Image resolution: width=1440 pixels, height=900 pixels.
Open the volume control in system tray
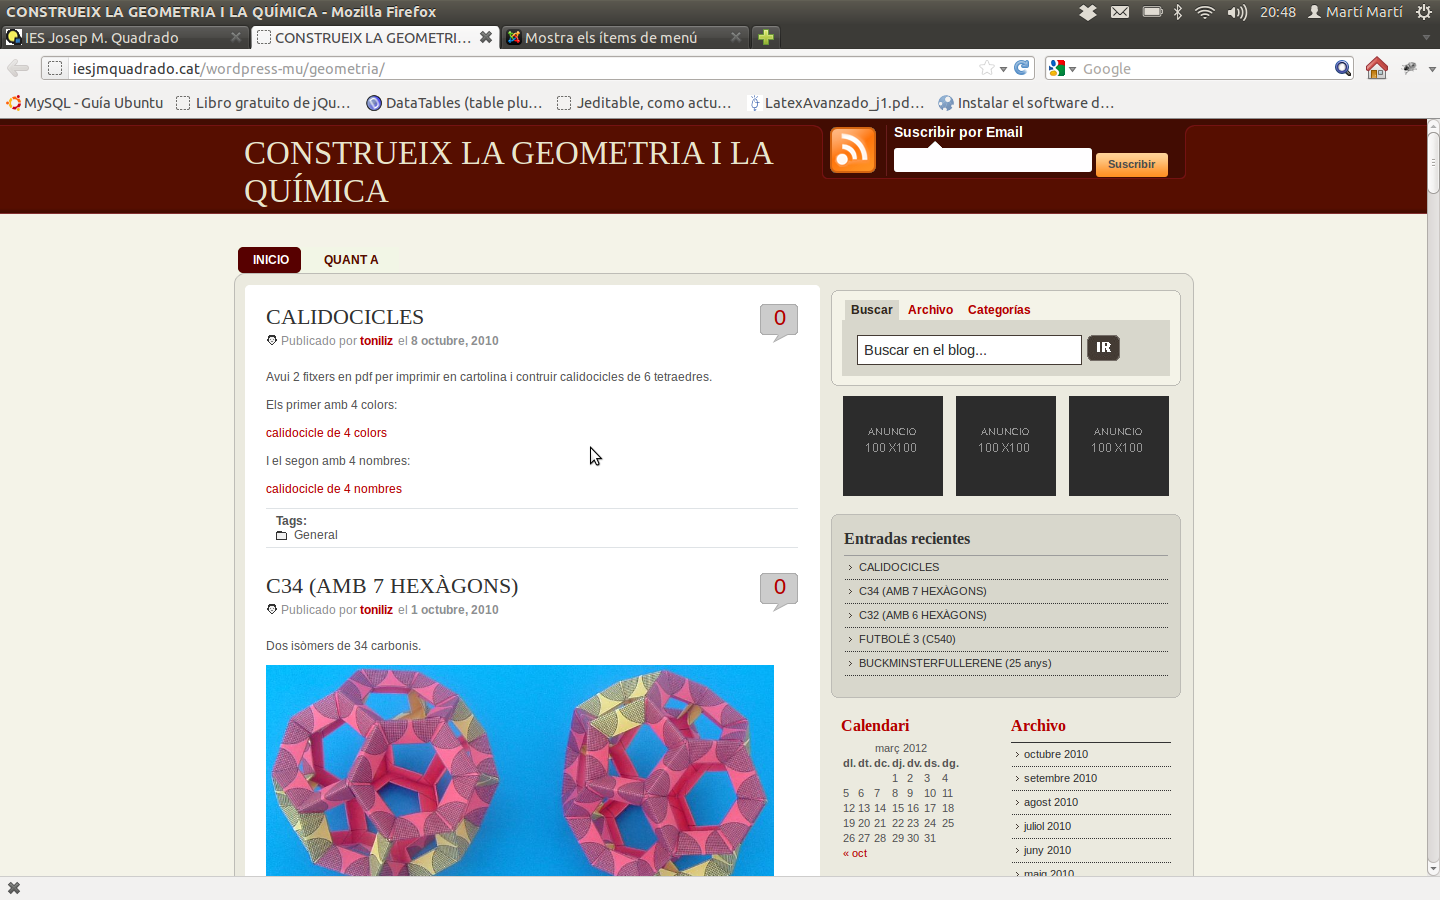click(x=1237, y=12)
